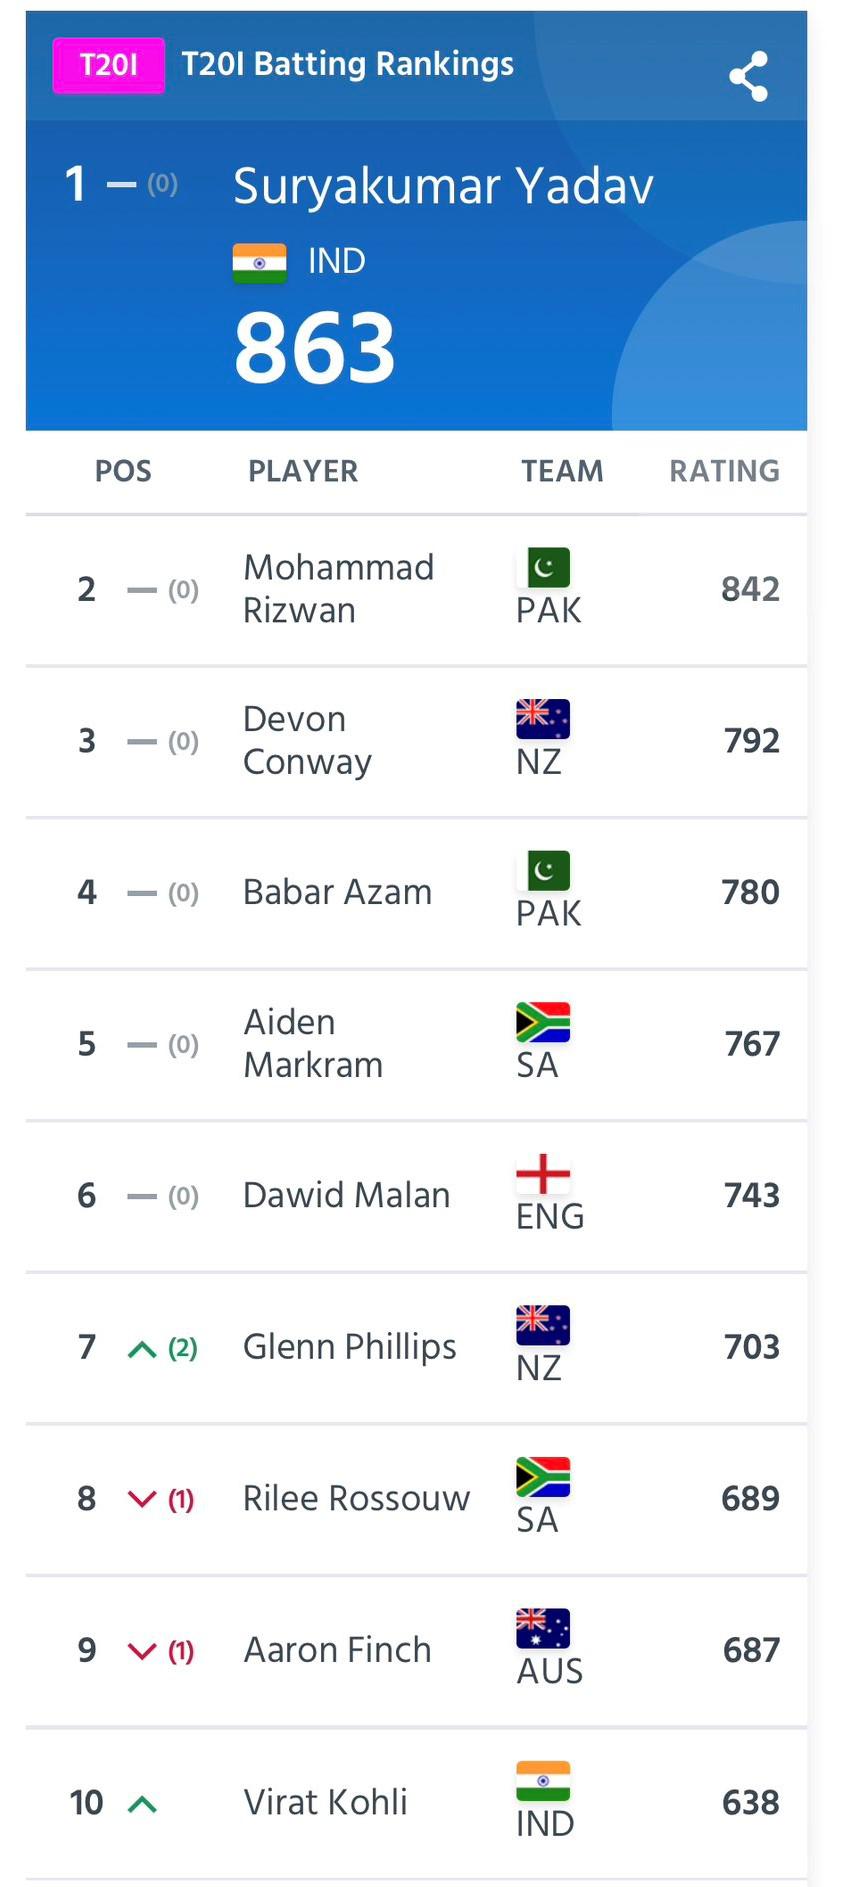The width and height of the screenshot is (843, 1887).
Task: Click the red down arrow next to Rilee Rossouw
Action: (x=141, y=1497)
